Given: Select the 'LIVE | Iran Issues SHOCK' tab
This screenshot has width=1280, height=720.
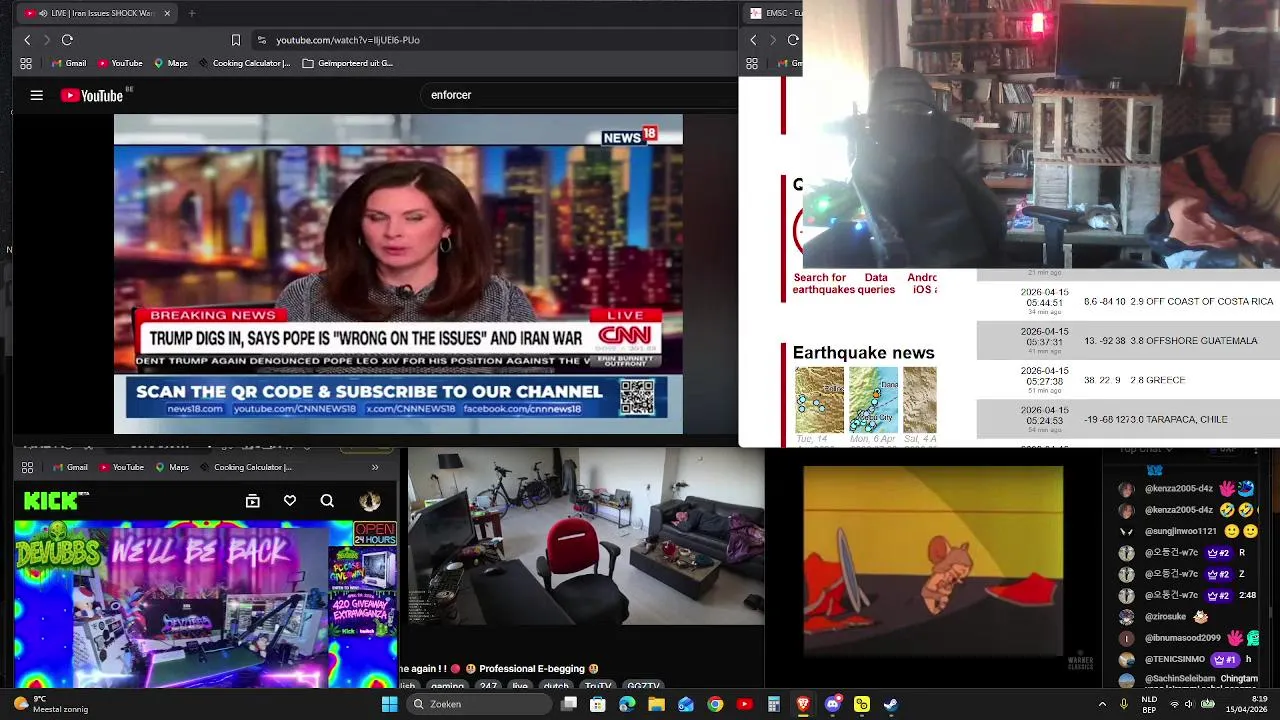Looking at the screenshot, I should 98,13.
